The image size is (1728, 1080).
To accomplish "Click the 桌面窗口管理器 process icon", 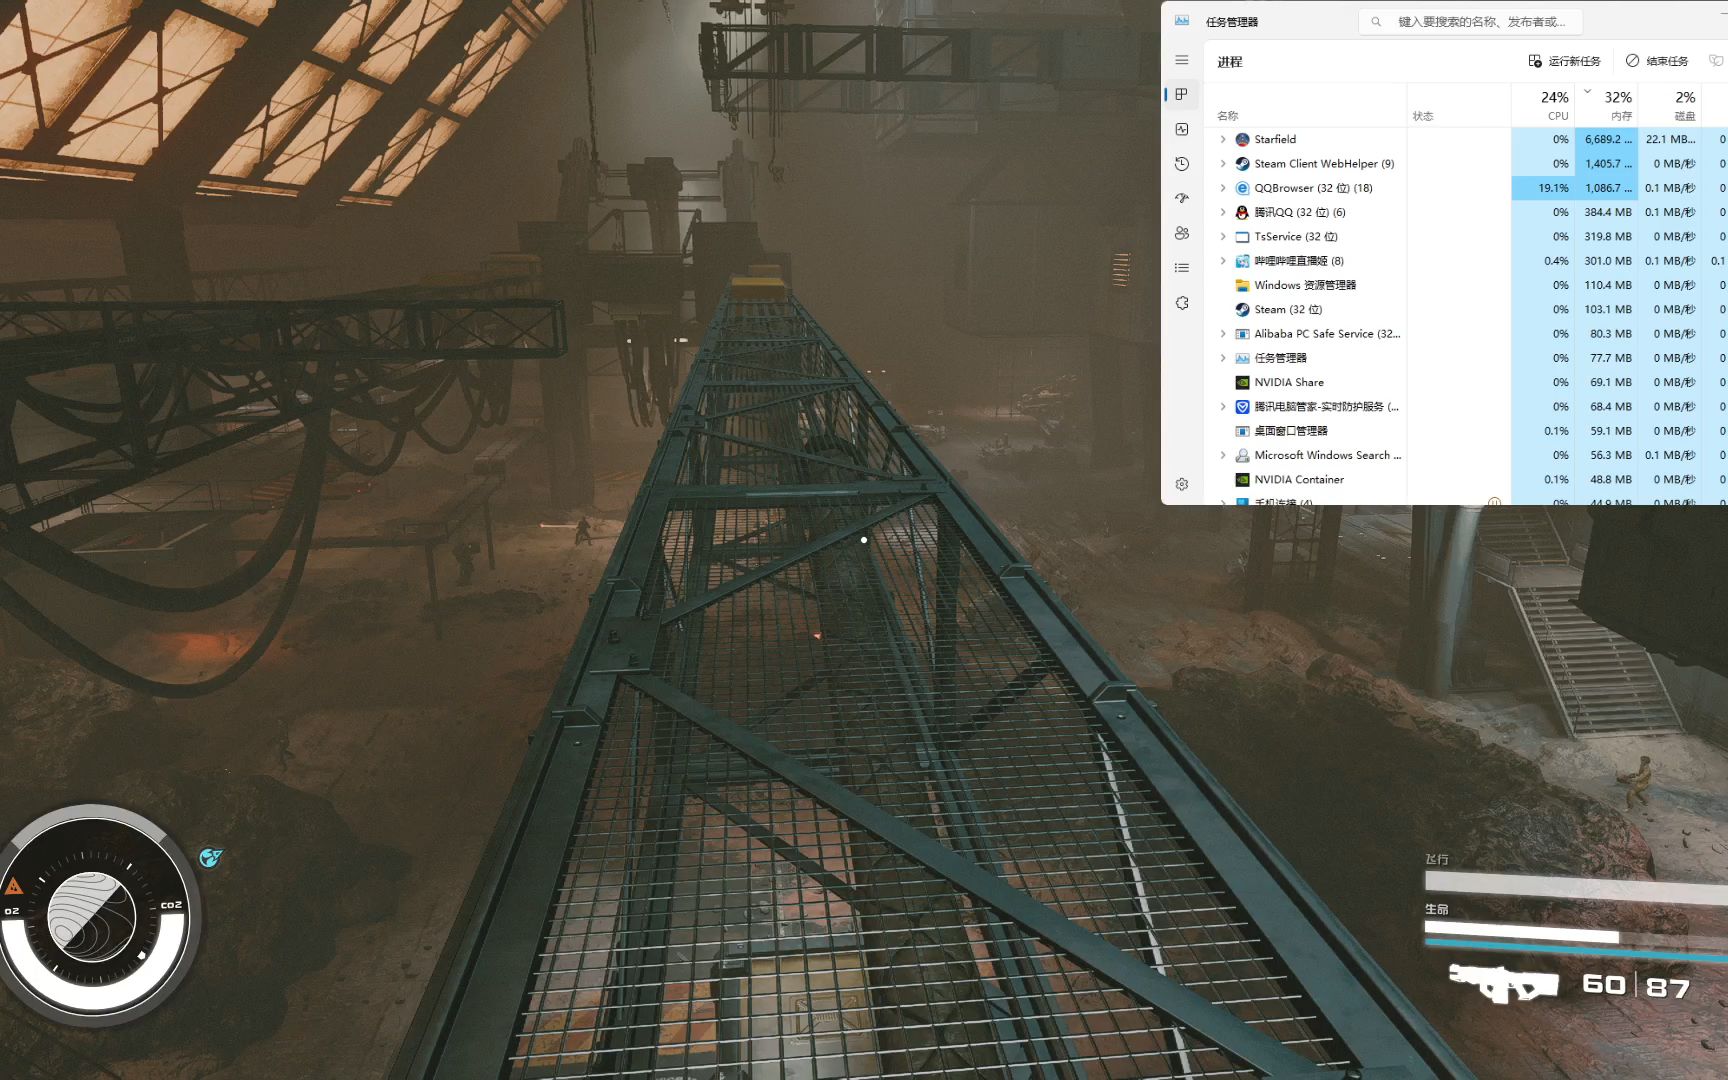I will (x=1242, y=431).
